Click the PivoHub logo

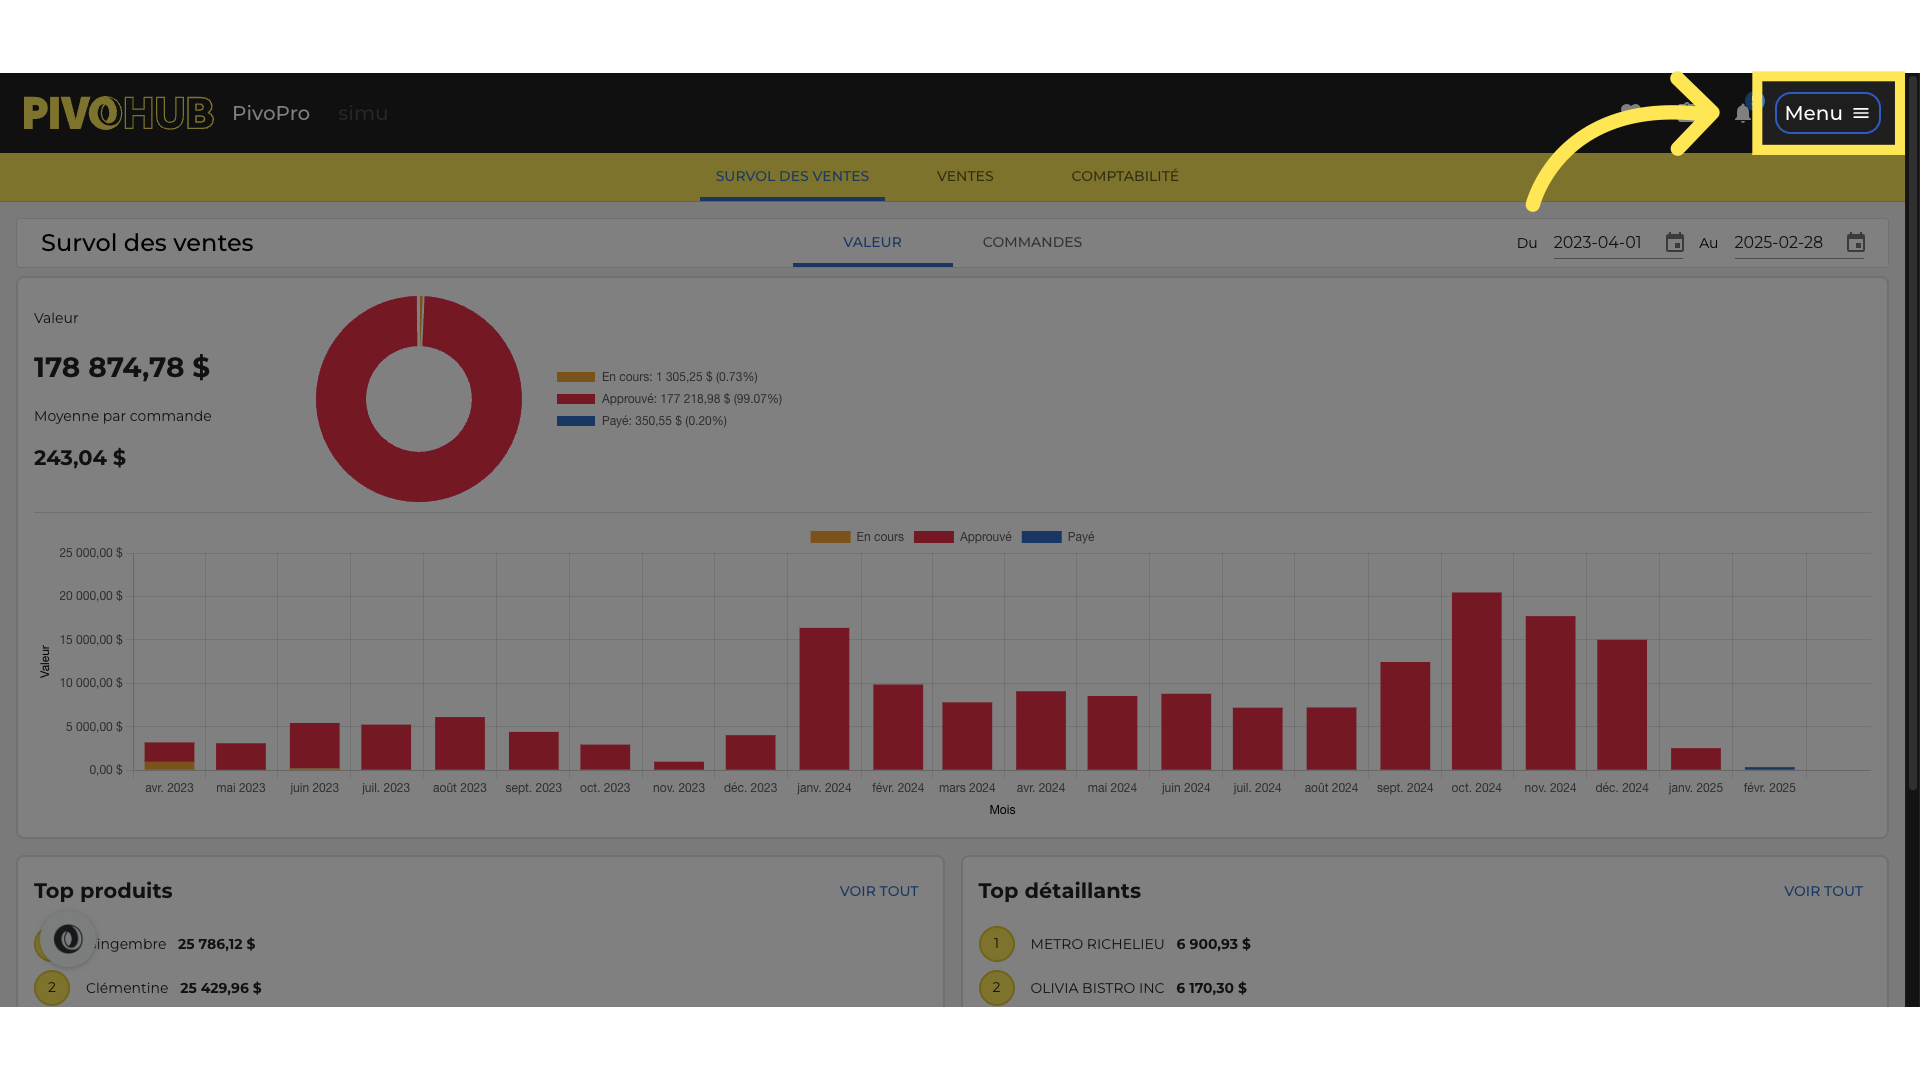118,113
